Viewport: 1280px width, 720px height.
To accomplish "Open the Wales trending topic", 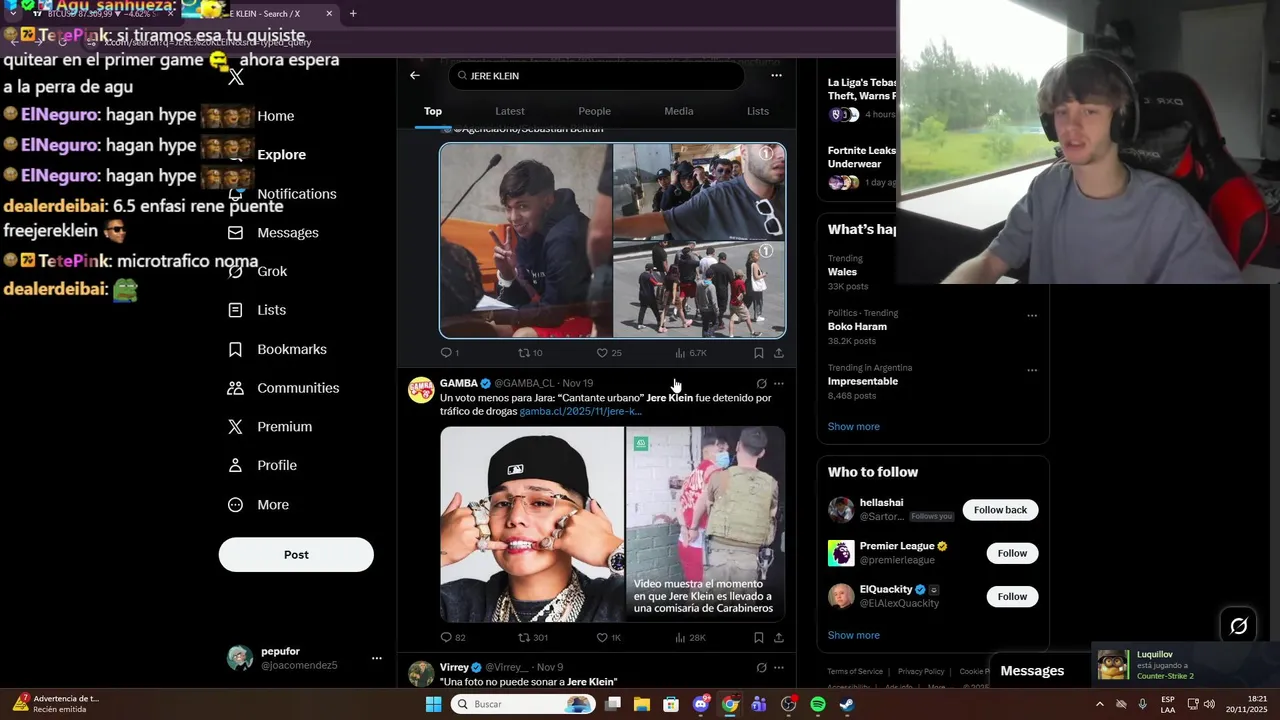I will click(x=842, y=272).
